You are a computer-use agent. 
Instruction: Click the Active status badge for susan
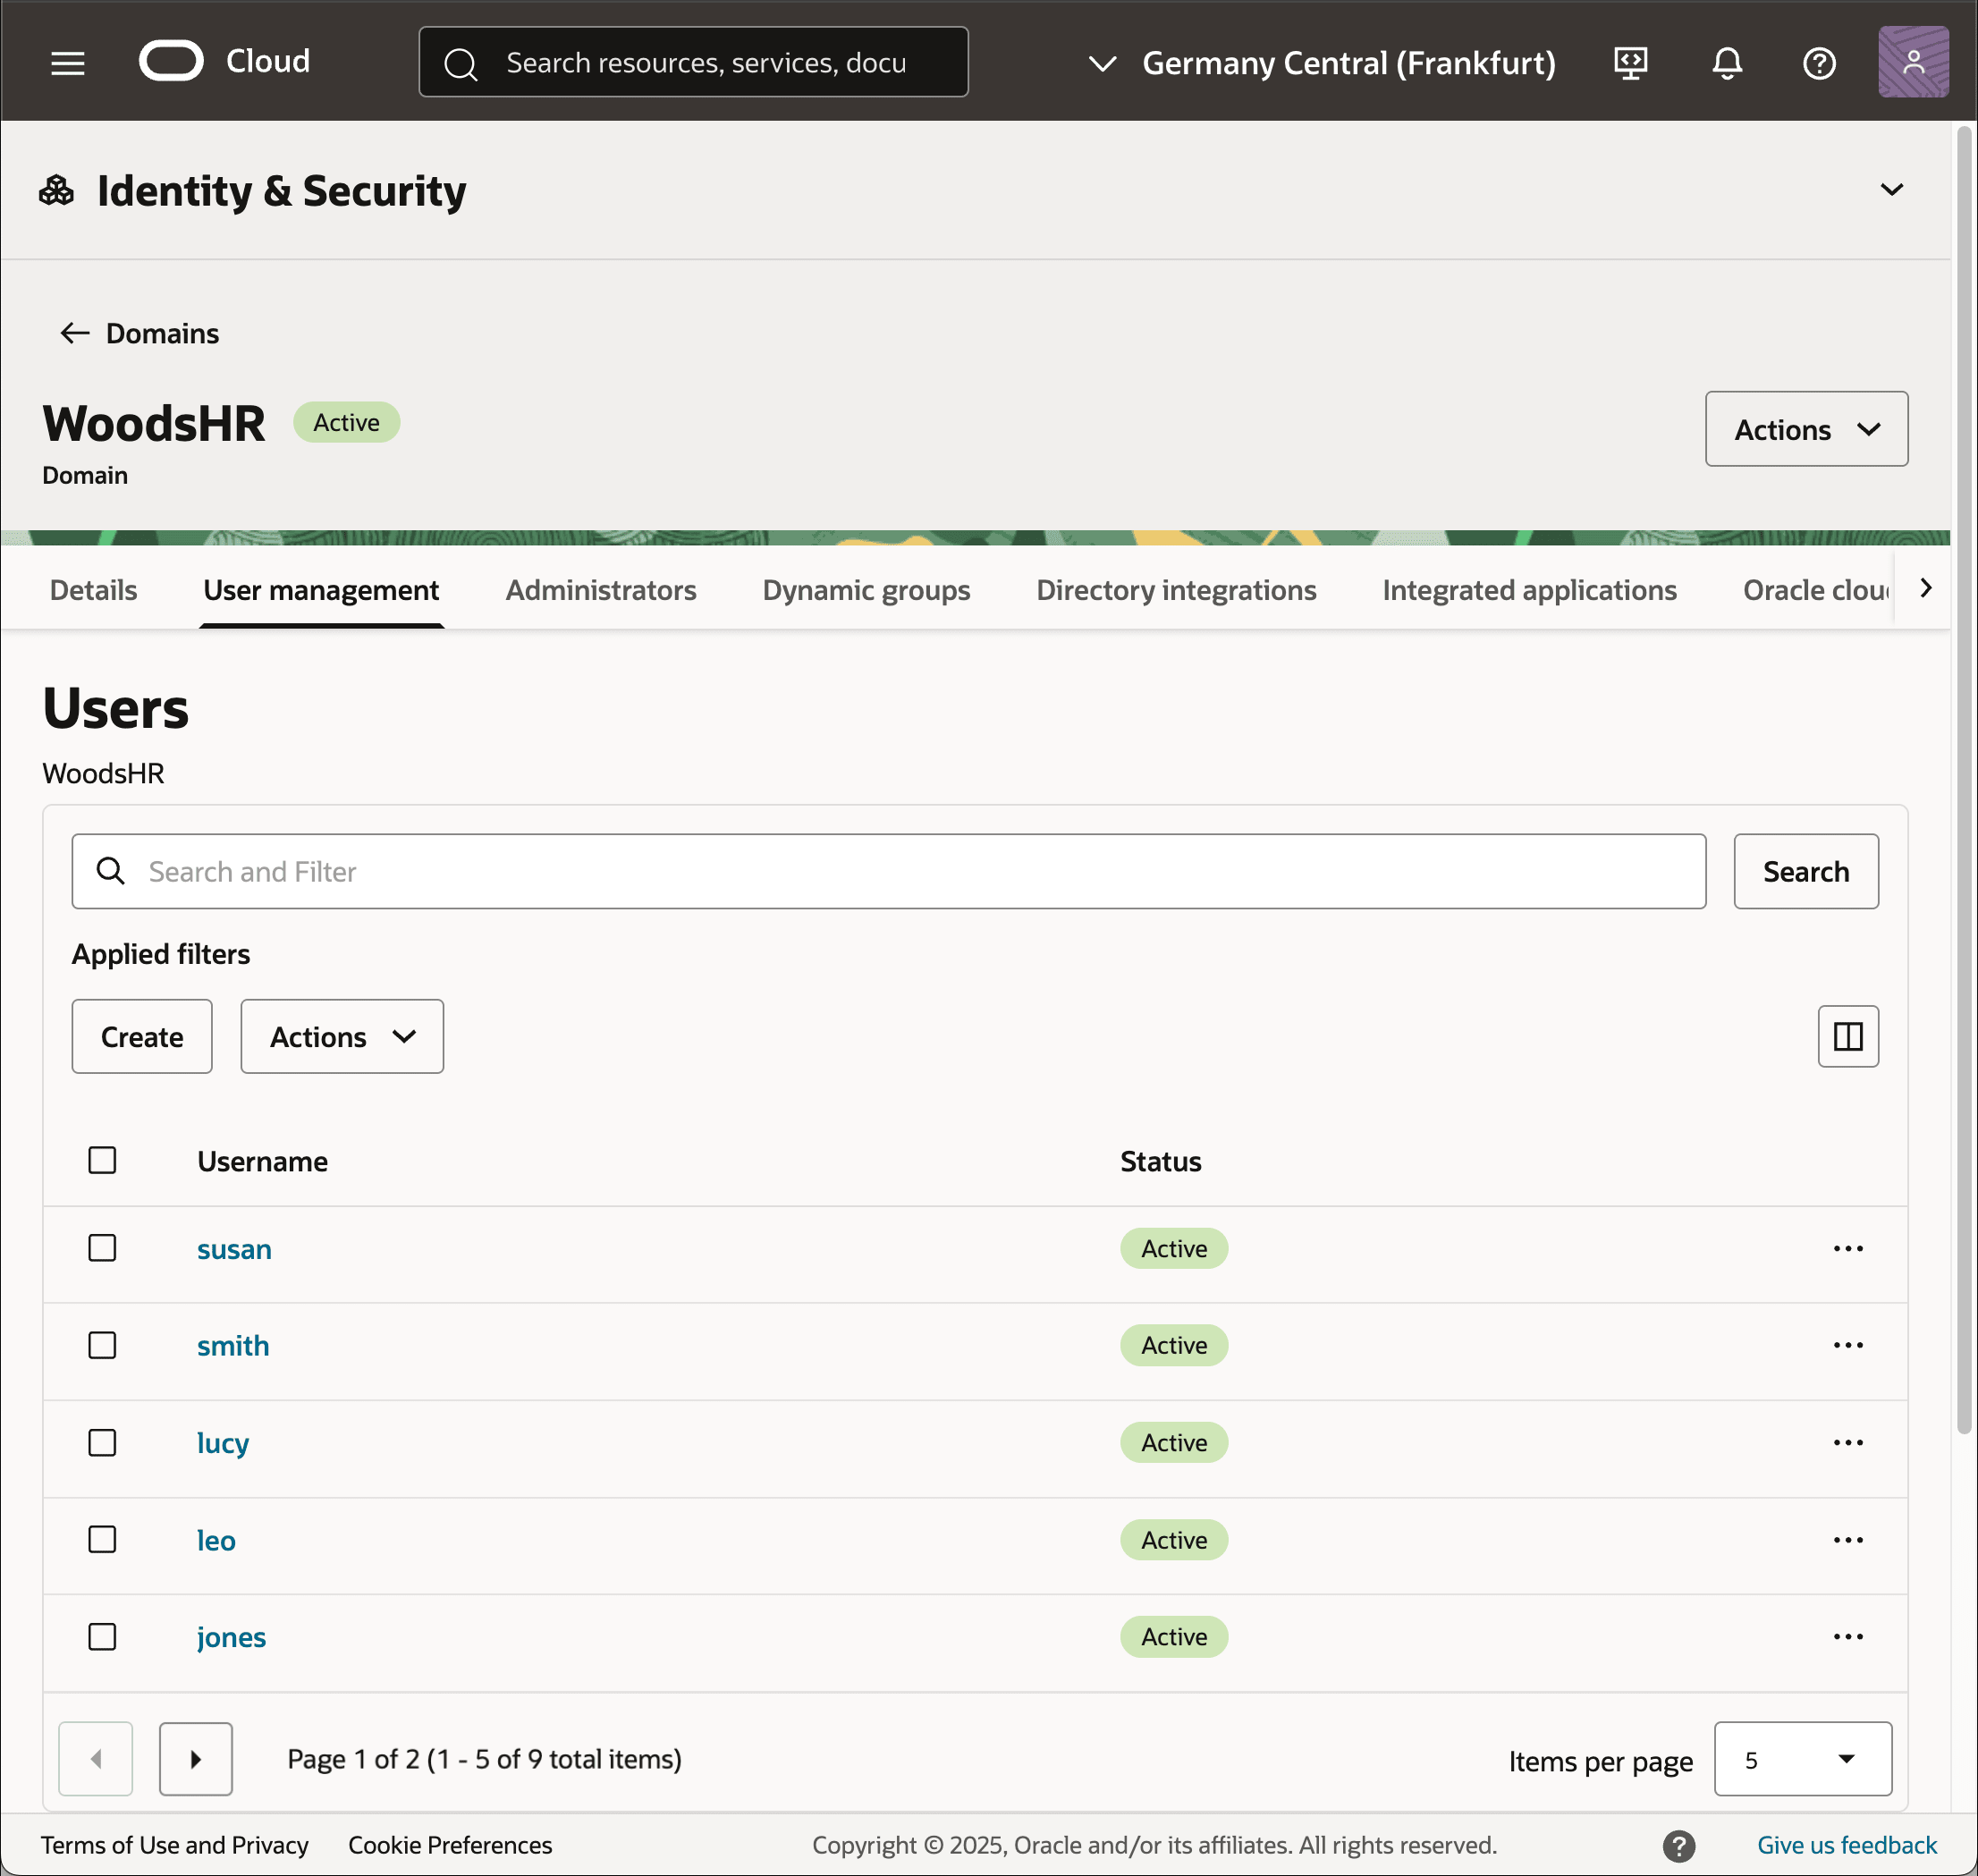(x=1174, y=1248)
